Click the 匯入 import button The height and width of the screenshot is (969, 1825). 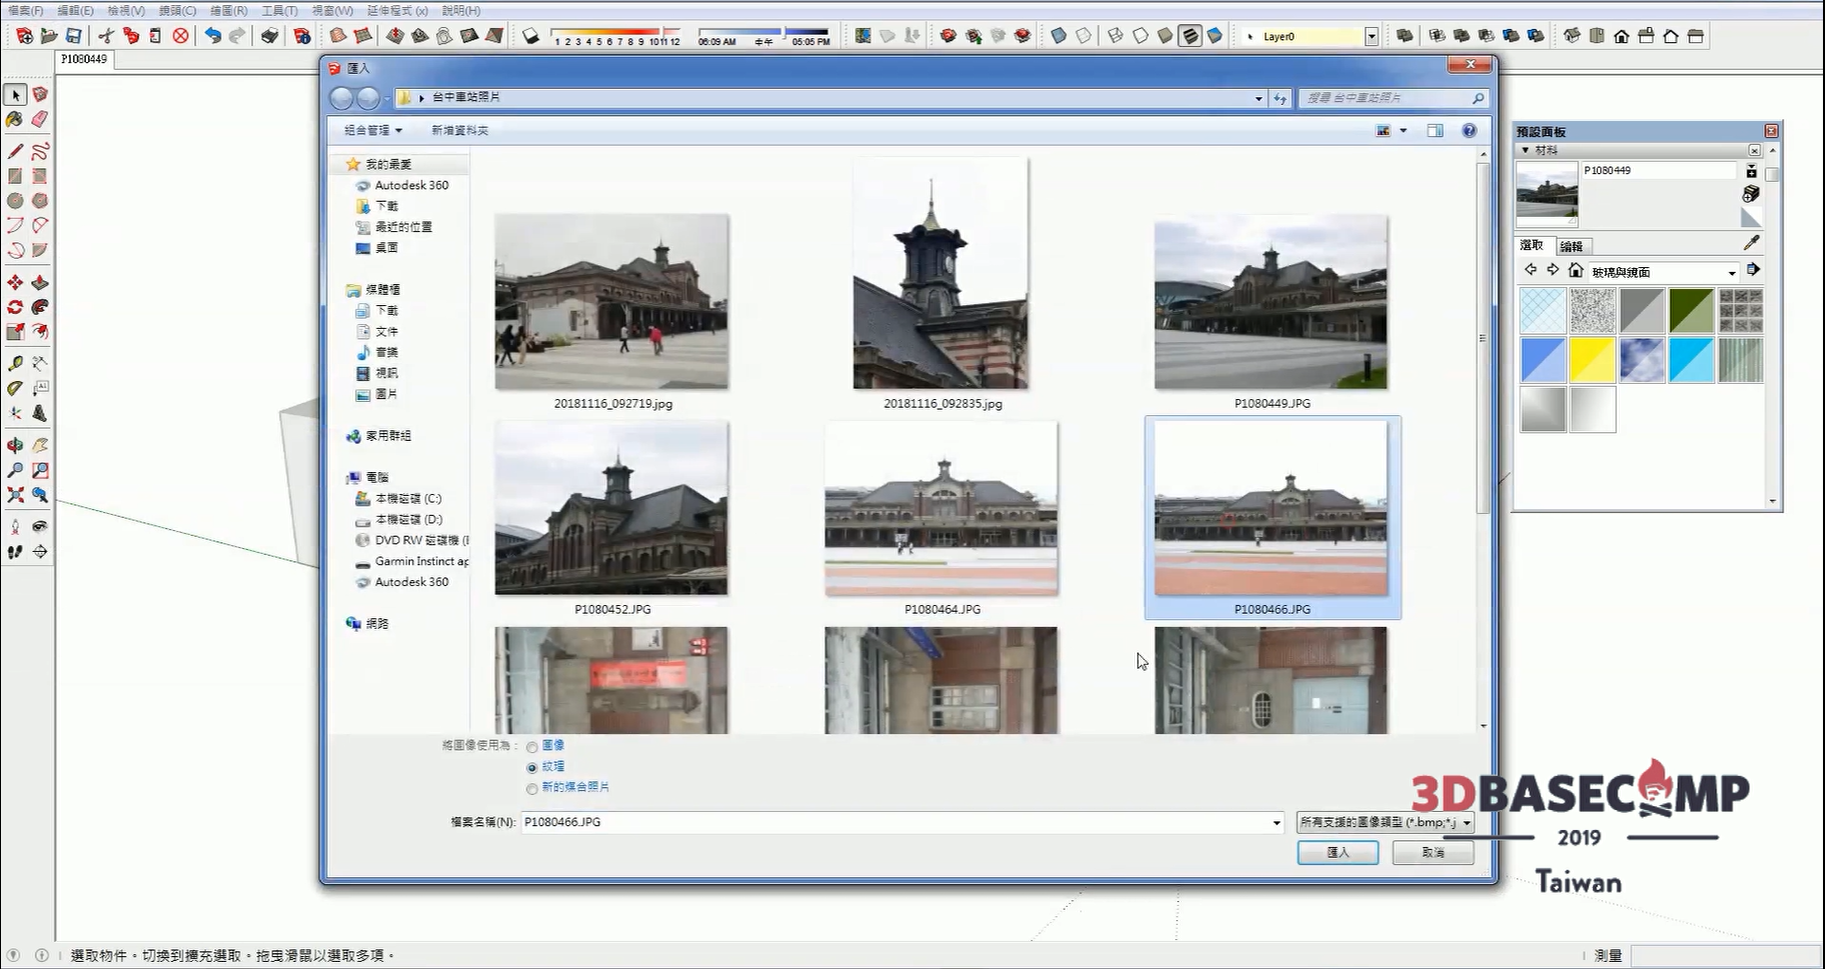click(1337, 852)
